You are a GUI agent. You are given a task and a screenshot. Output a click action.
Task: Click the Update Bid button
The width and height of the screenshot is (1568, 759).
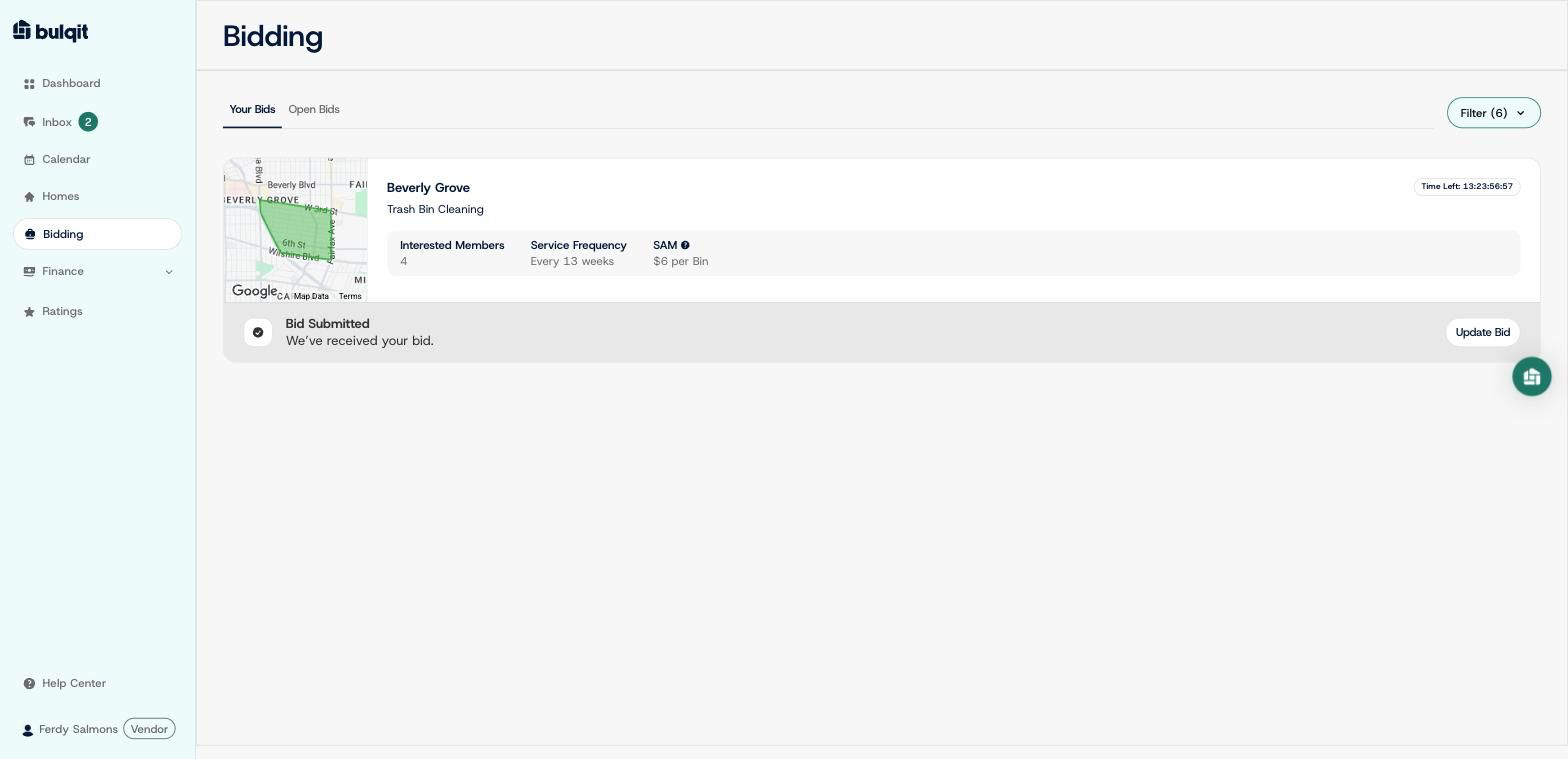point(1482,332)
